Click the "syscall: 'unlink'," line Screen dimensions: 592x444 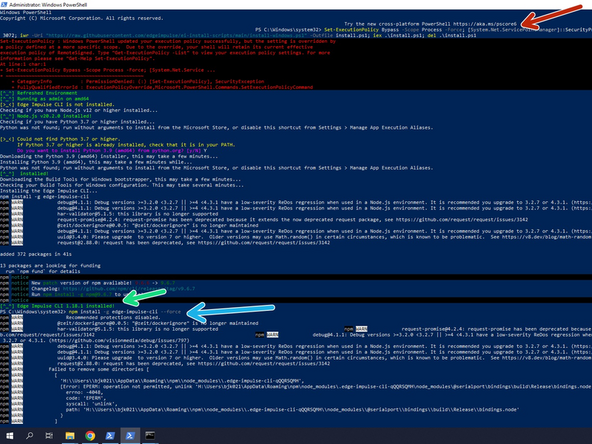click(92, 404)
